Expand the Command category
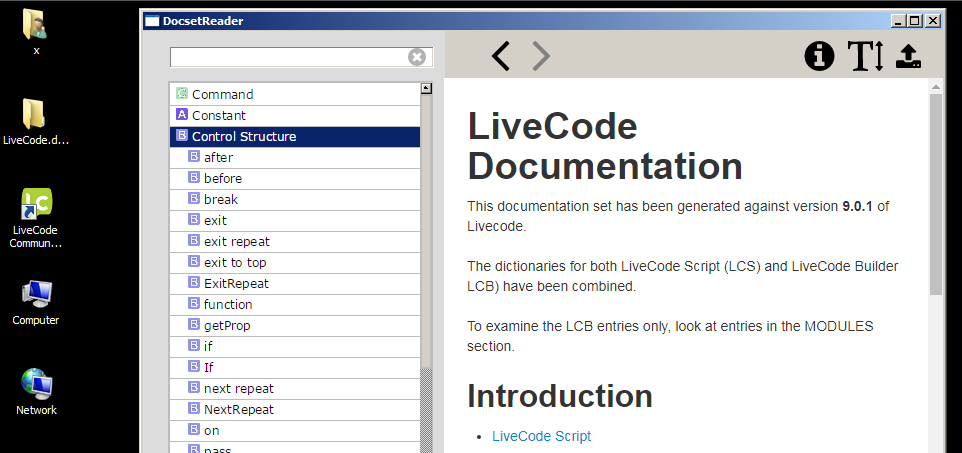The height and width of the screenshot is (453, 962). [222, 94]
